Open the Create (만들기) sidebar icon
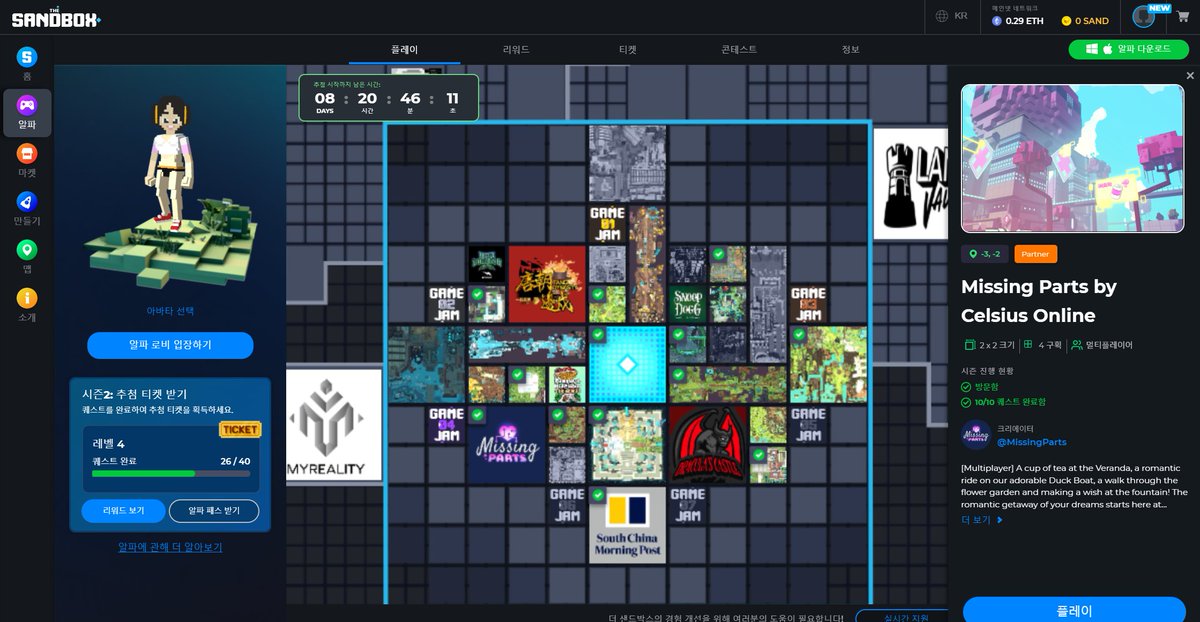The height and width of the screenshot is (622, 1200). 27,201
